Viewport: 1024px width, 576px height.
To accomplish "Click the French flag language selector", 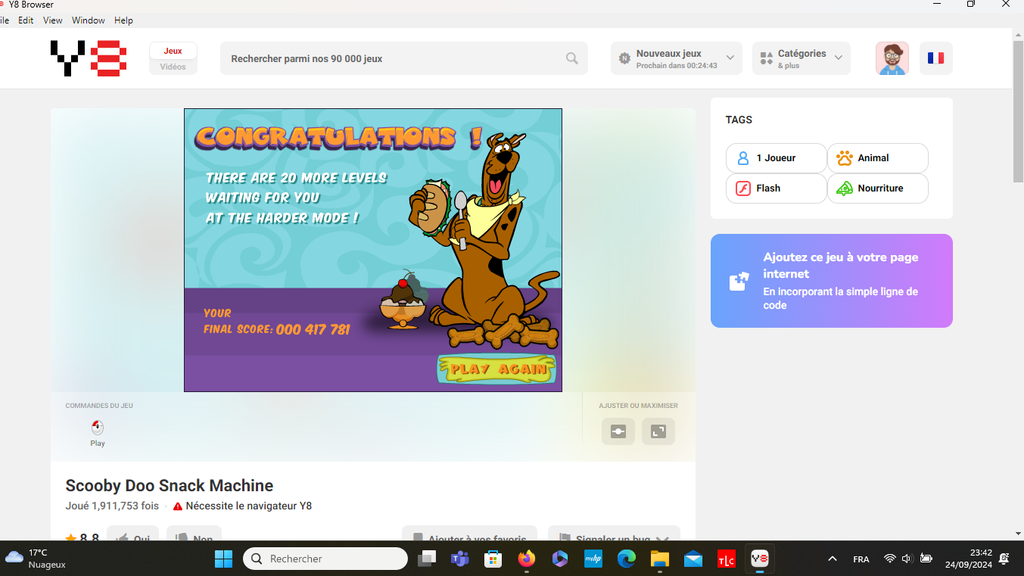I will [935, 58].
